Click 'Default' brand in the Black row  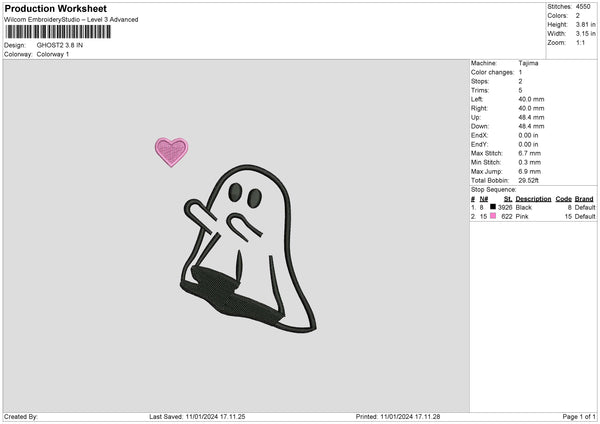[x=585, y=207]
